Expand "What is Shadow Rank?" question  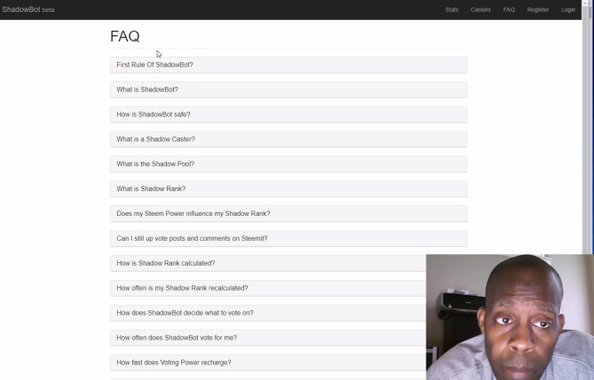coord(288,189)
